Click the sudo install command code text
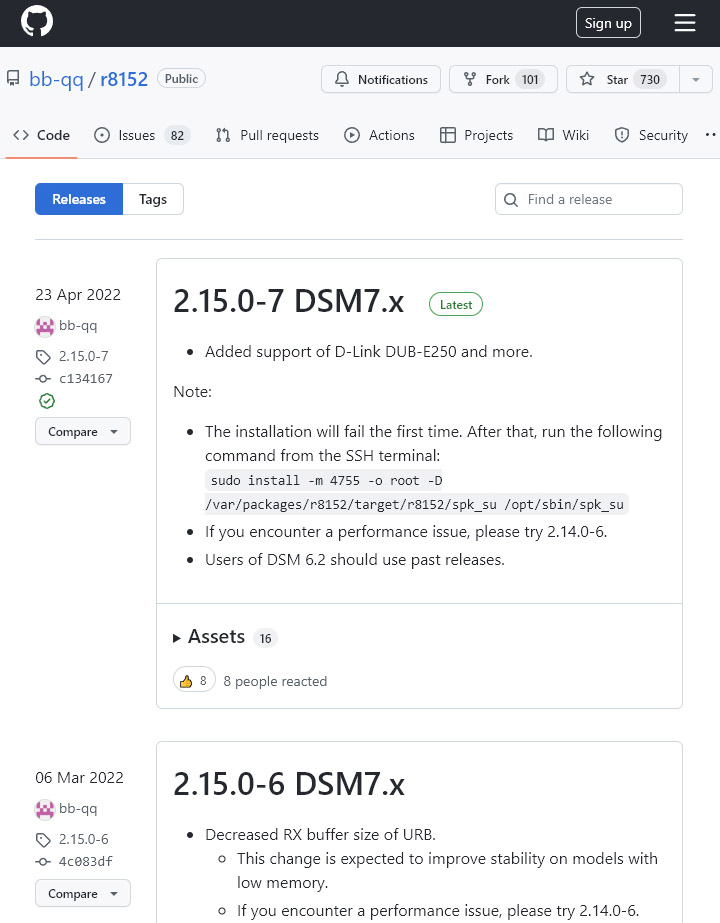The height and width of the screenshot is (923, 720). click(417, 492)
